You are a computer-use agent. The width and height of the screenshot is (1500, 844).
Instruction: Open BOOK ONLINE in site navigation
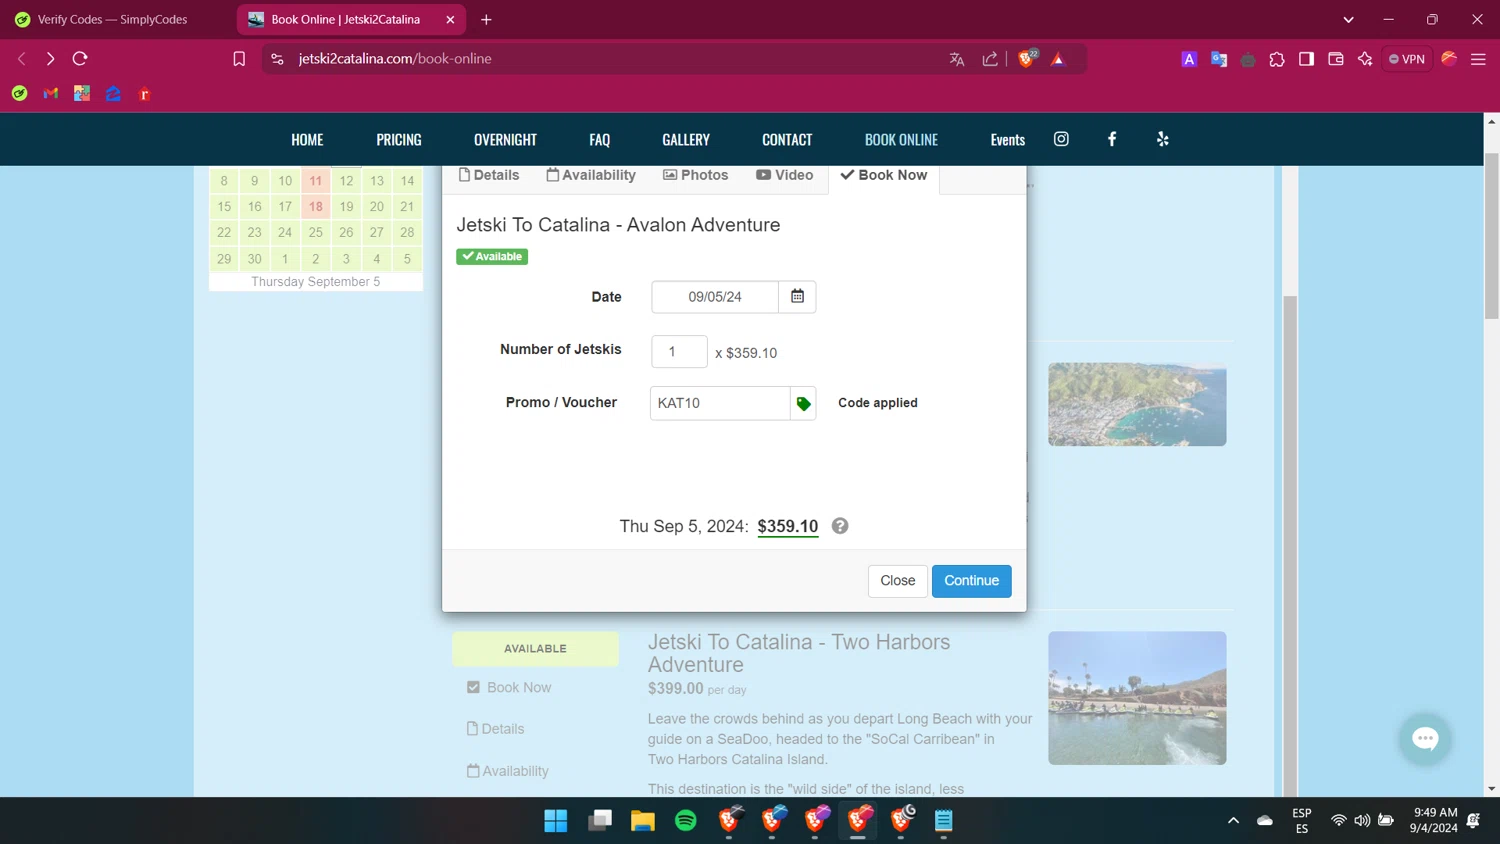point(901,140)
